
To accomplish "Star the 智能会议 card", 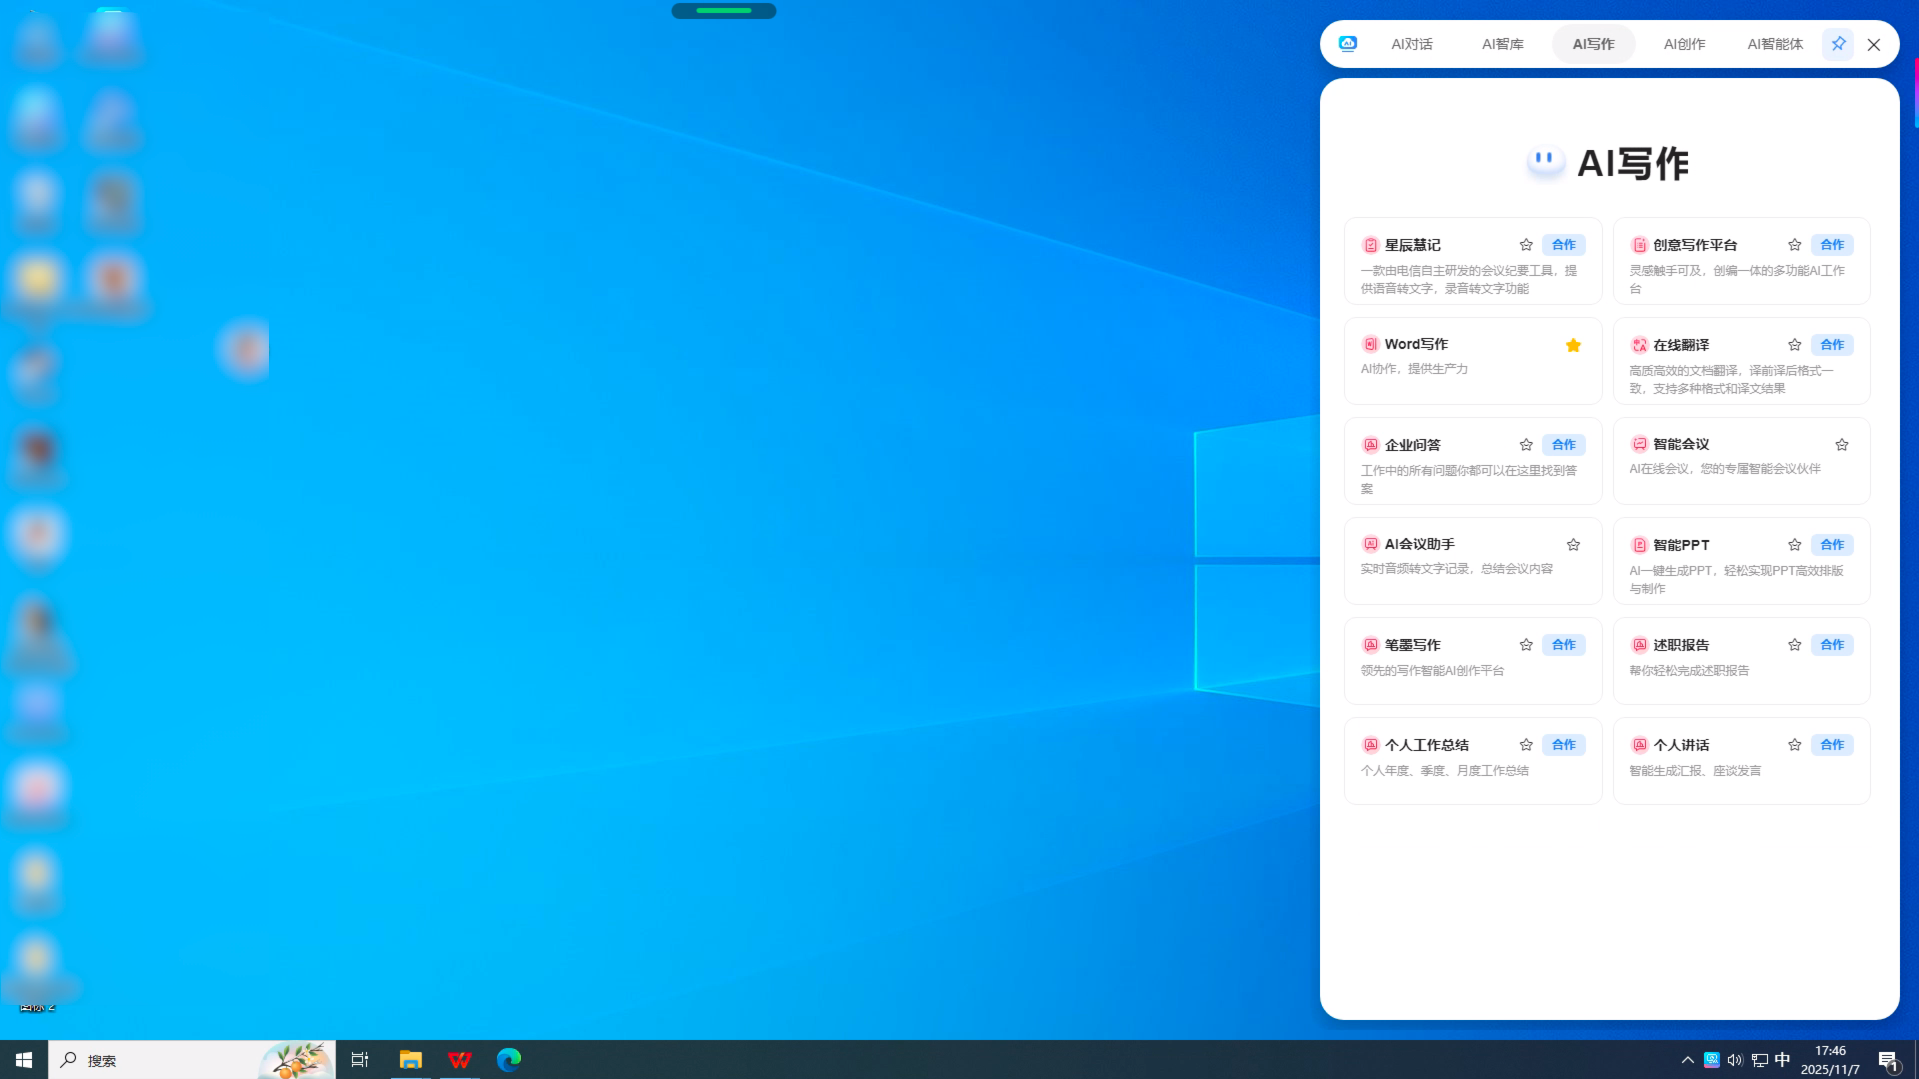I will click(x=1842, y=445).
